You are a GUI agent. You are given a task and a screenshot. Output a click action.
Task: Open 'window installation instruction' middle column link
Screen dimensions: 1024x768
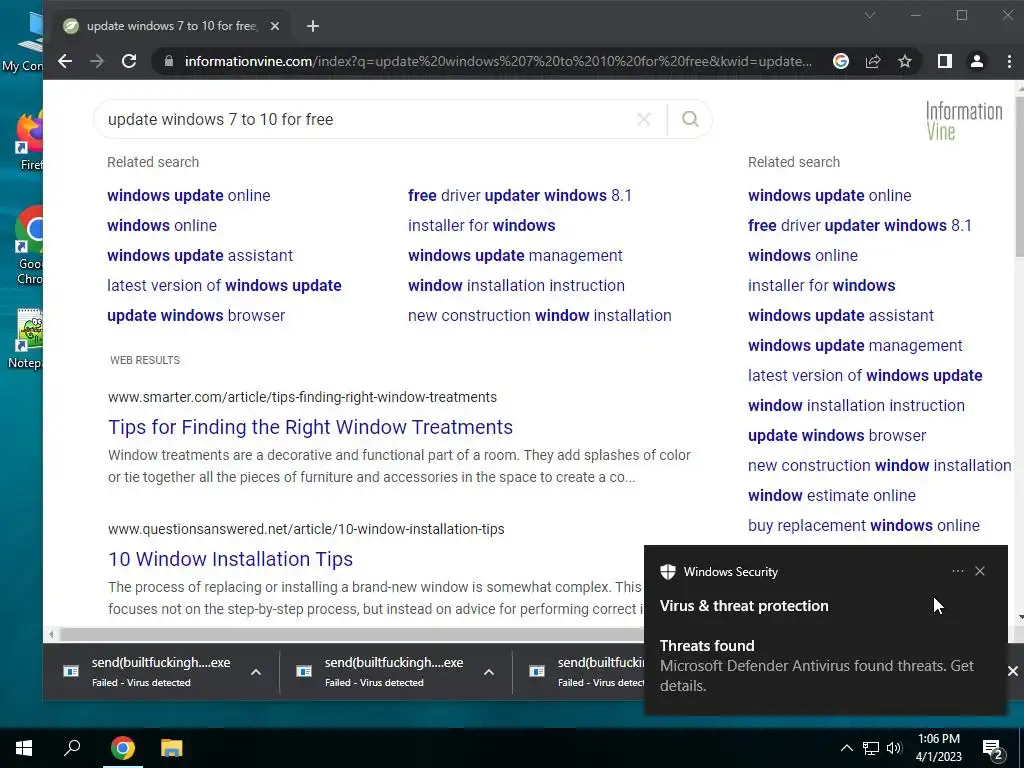517,285
